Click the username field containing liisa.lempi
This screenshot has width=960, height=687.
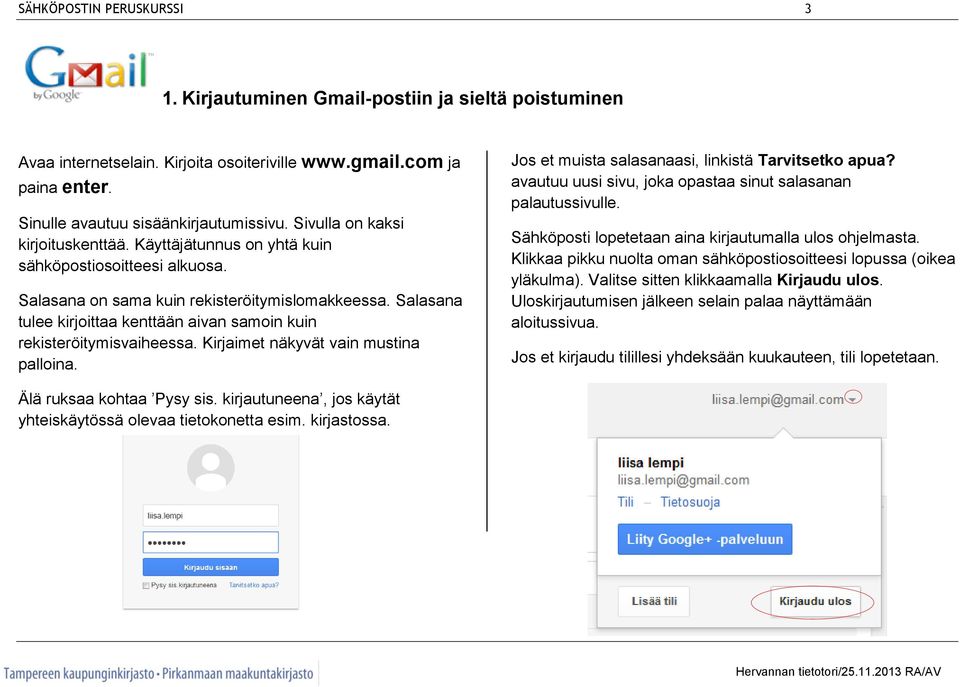pyautogui.click(x=211, y=516)
